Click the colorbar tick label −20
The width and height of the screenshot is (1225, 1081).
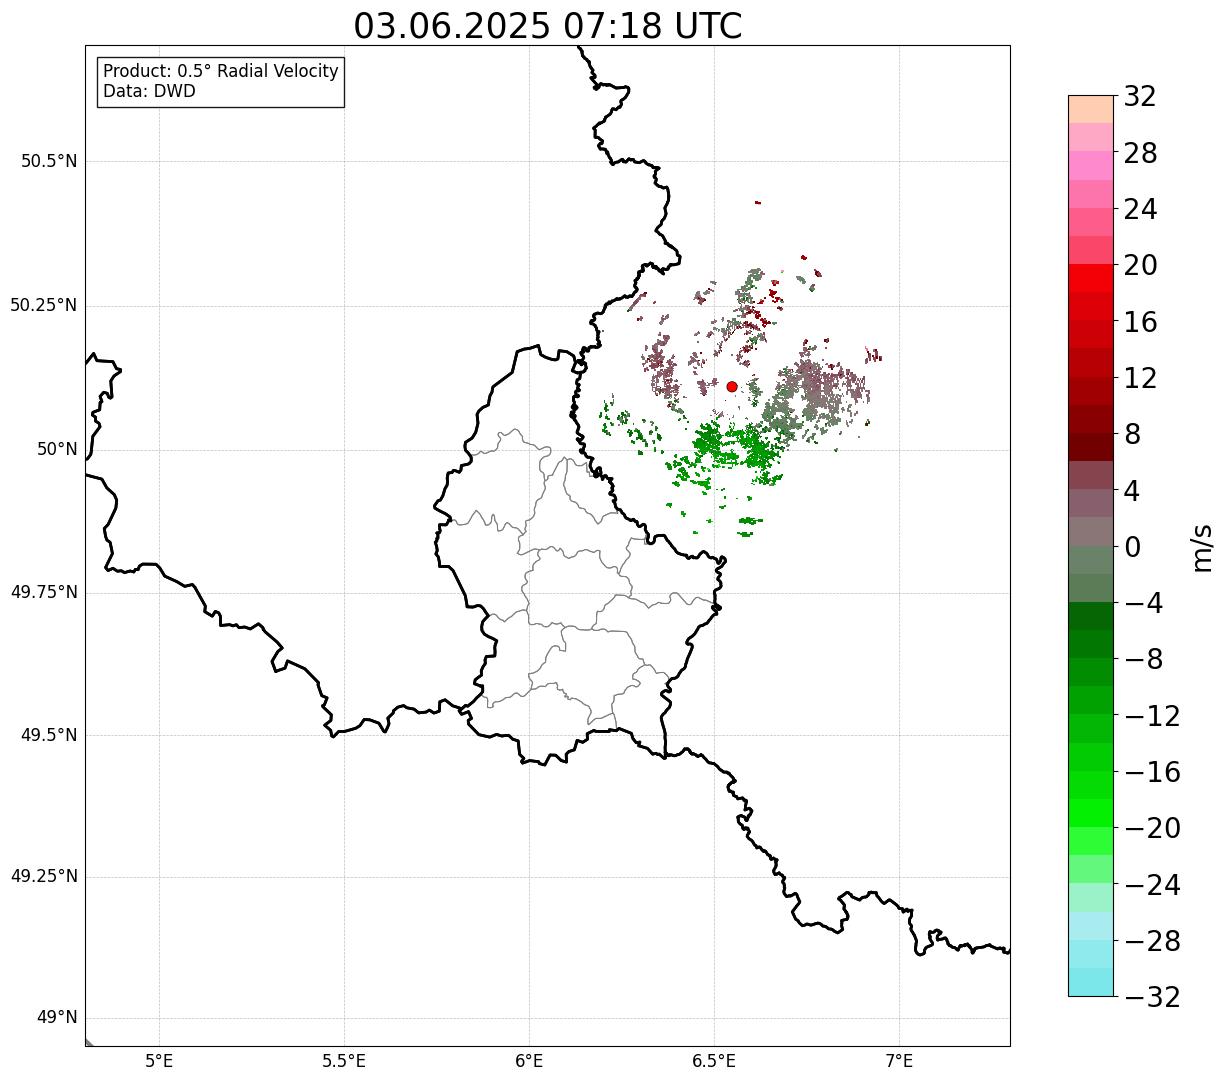1152,828
